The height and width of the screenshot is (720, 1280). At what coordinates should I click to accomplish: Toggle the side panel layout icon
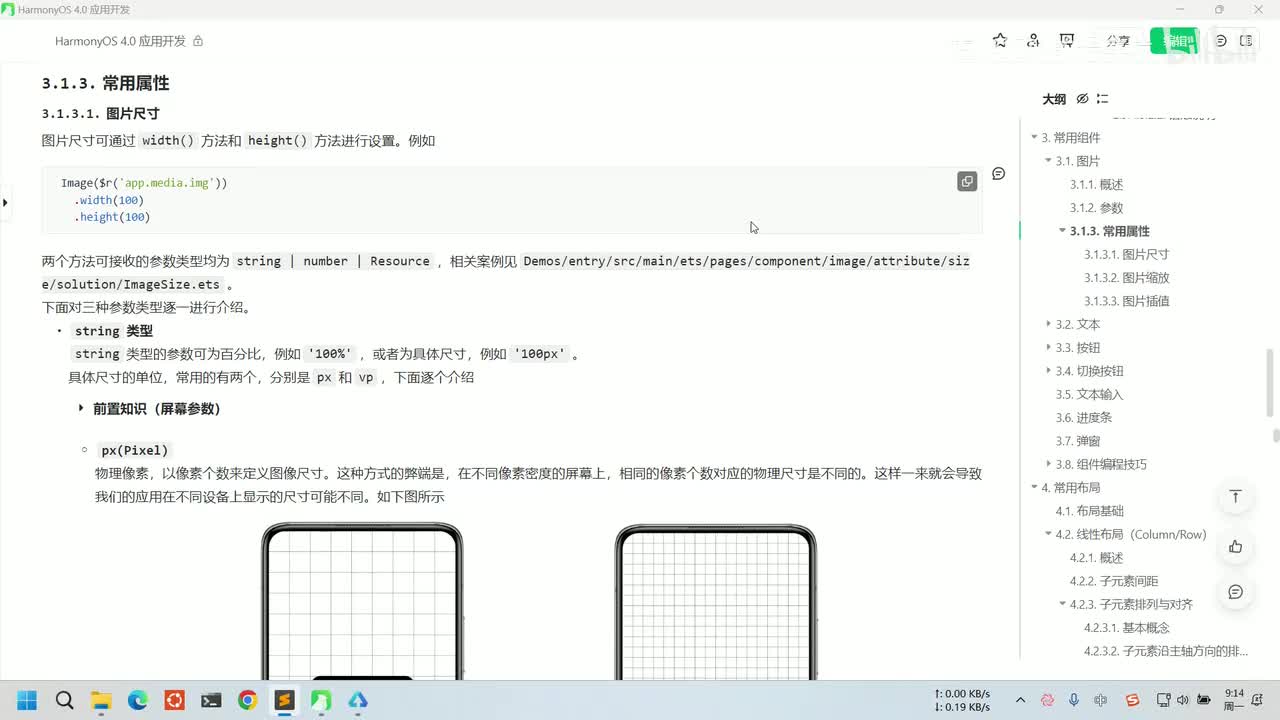[1246, 41]
